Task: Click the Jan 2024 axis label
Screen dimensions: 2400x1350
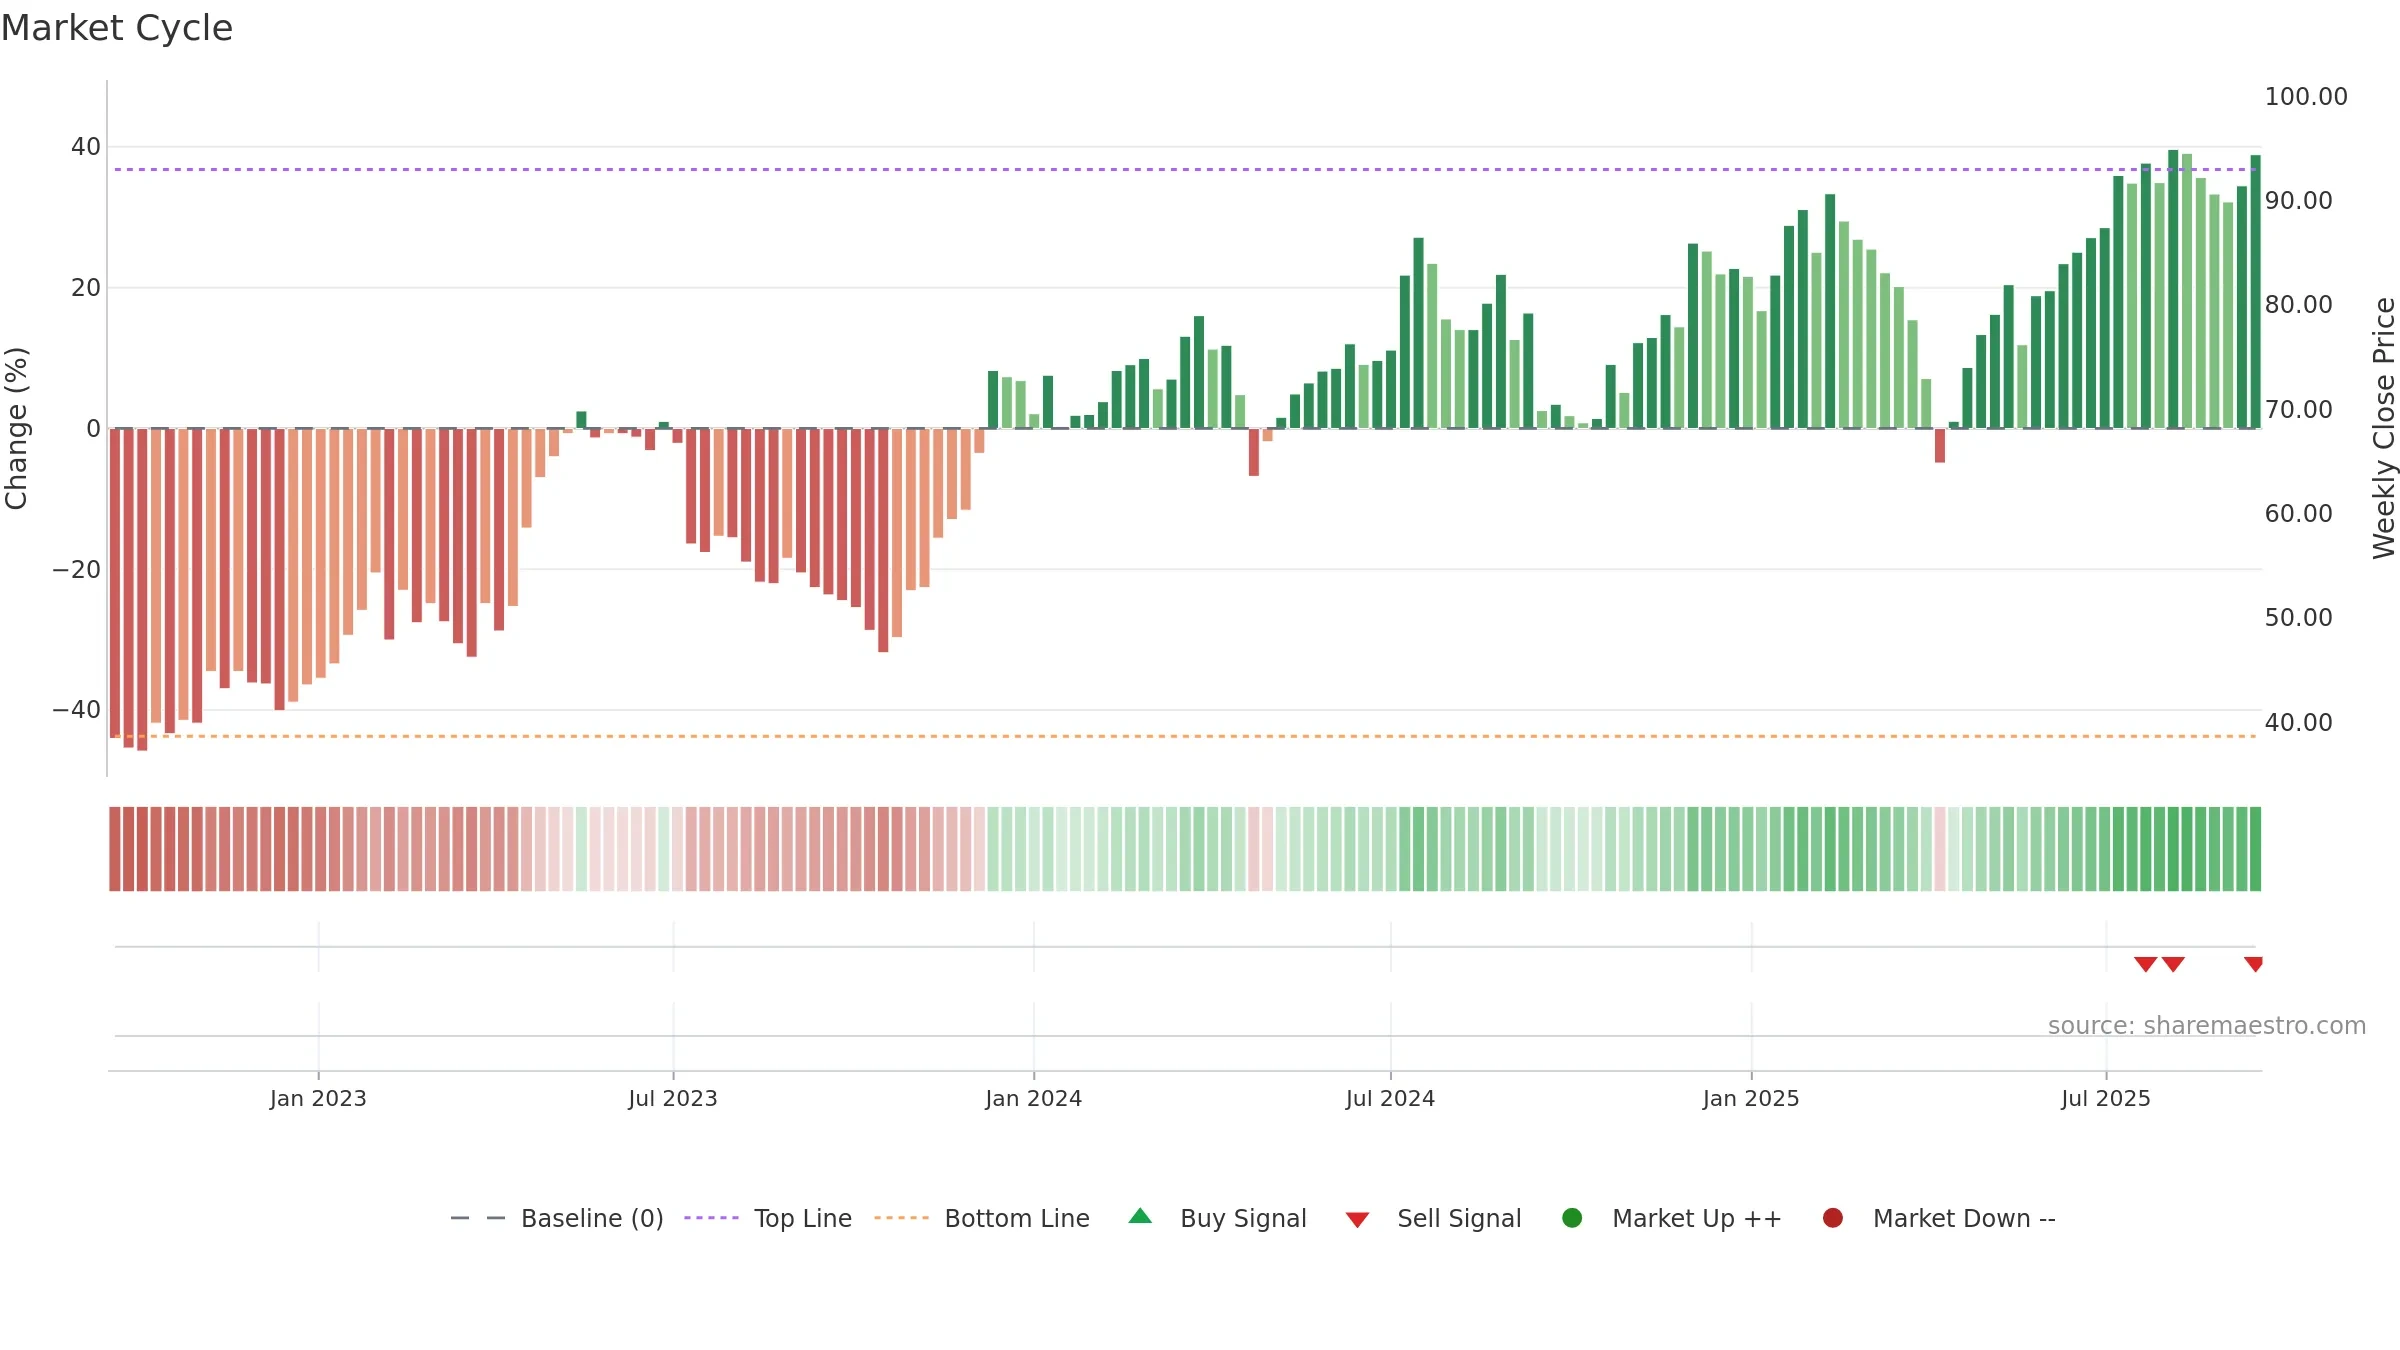Action: tap(1033, 1098)
